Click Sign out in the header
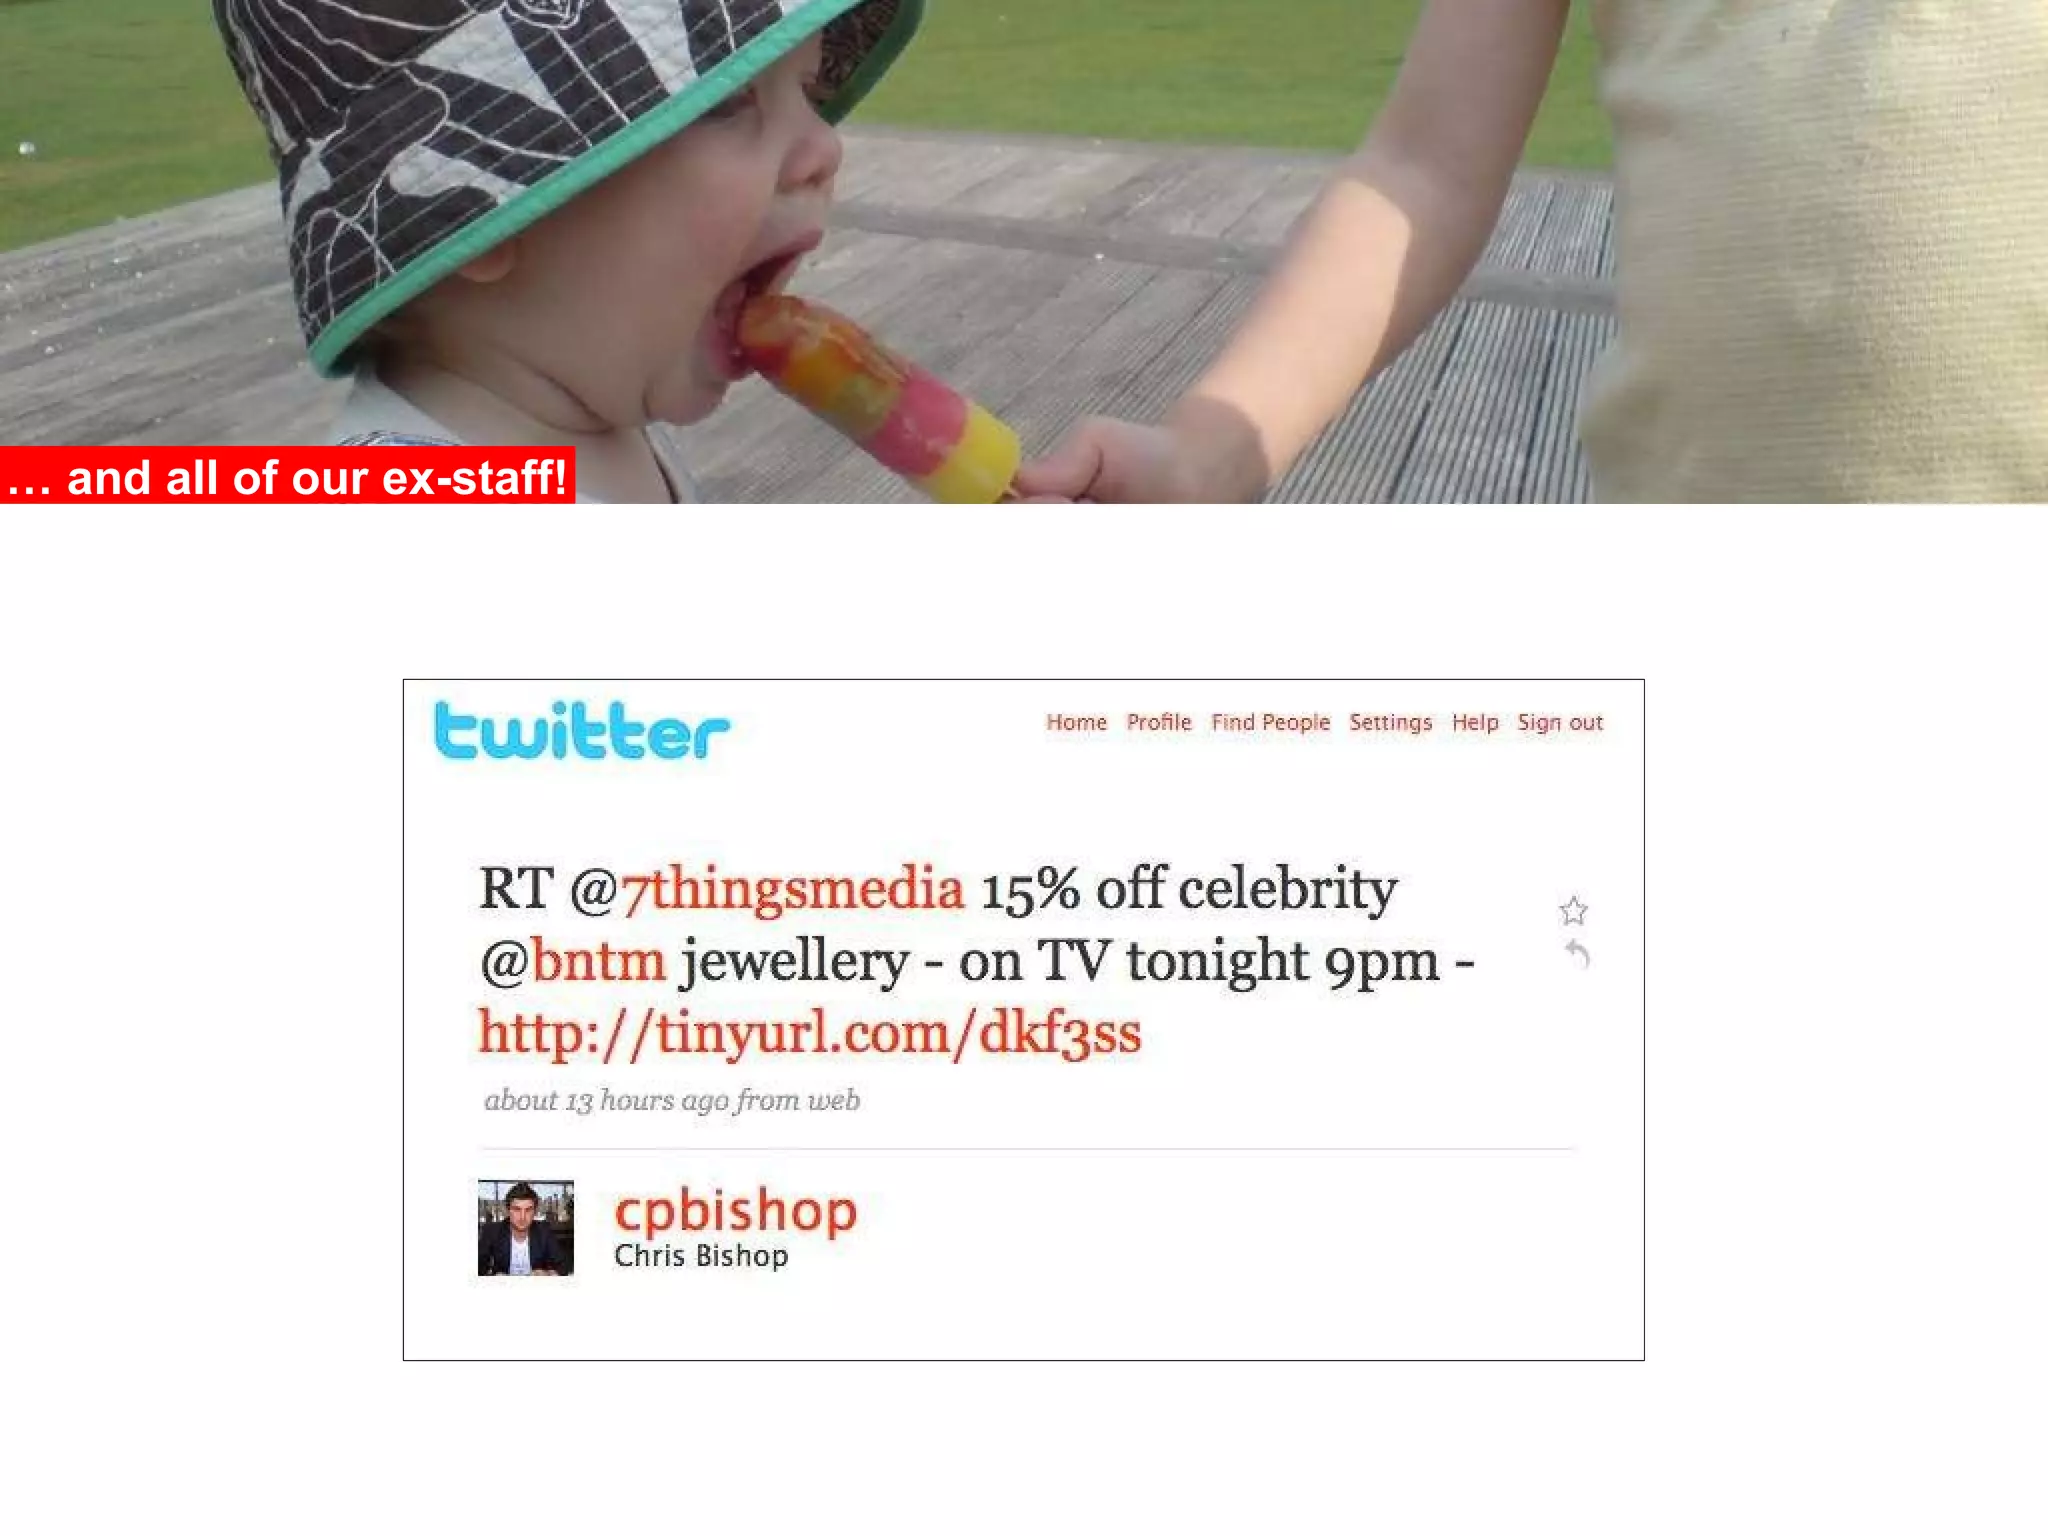 [1560, 722]
